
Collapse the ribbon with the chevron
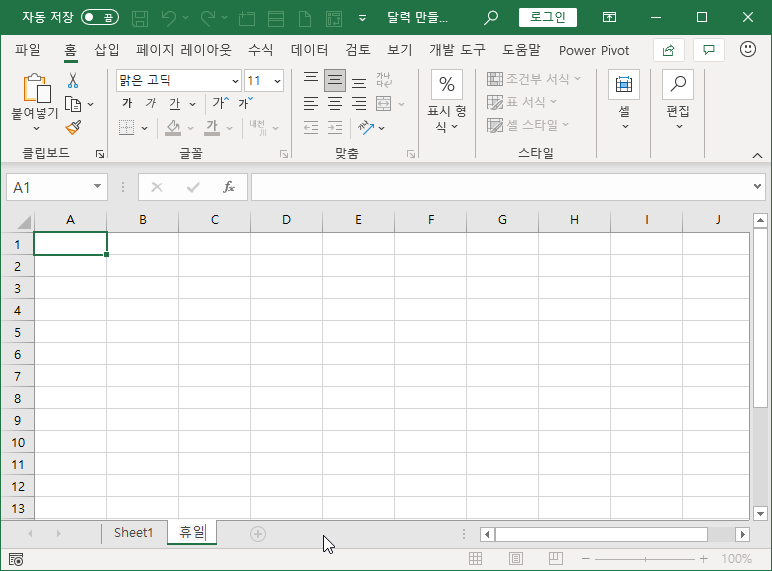[757, 156]
